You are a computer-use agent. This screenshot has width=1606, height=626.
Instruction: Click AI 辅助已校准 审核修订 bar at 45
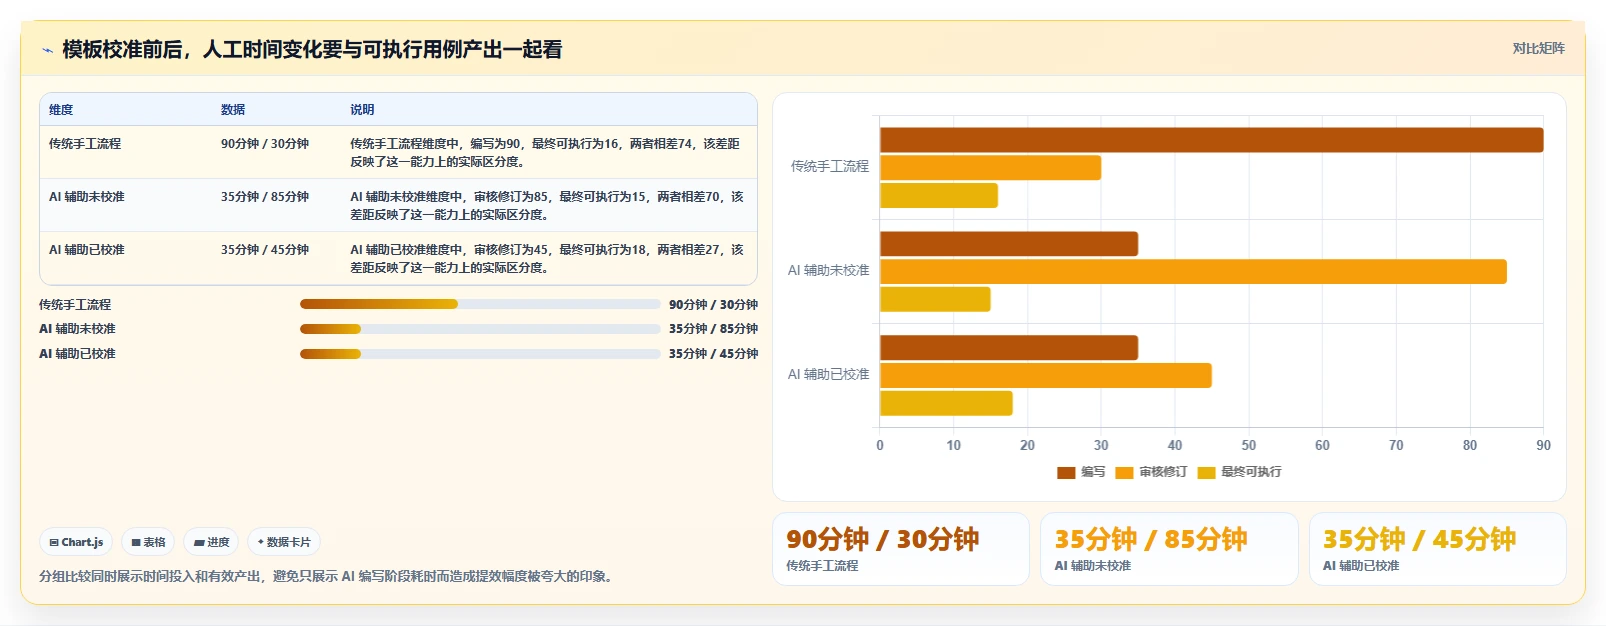coord(1046,376)
